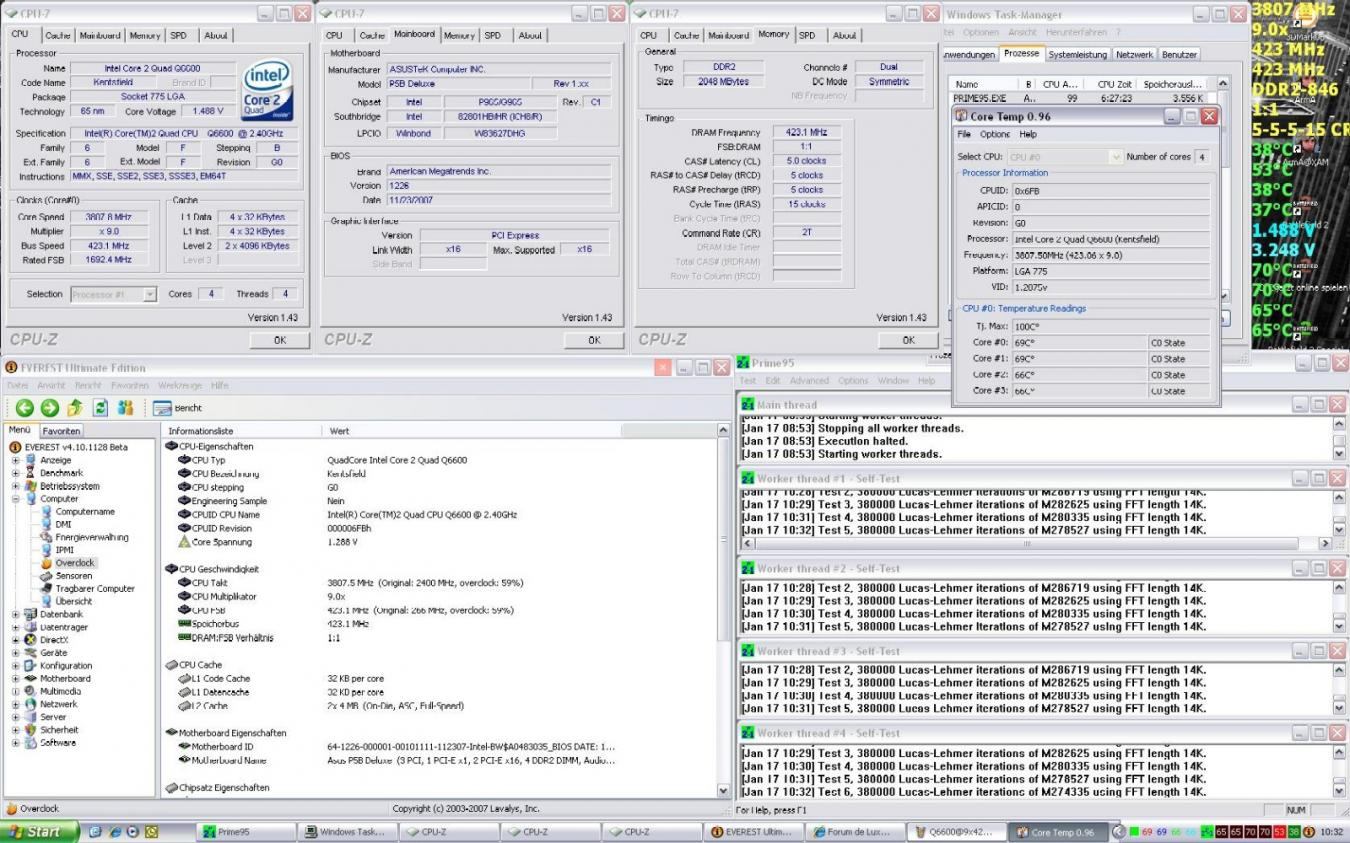Click the EVEREST Ultimate Edition title icon
1350x843 pixels.
[x=12, y=367]
